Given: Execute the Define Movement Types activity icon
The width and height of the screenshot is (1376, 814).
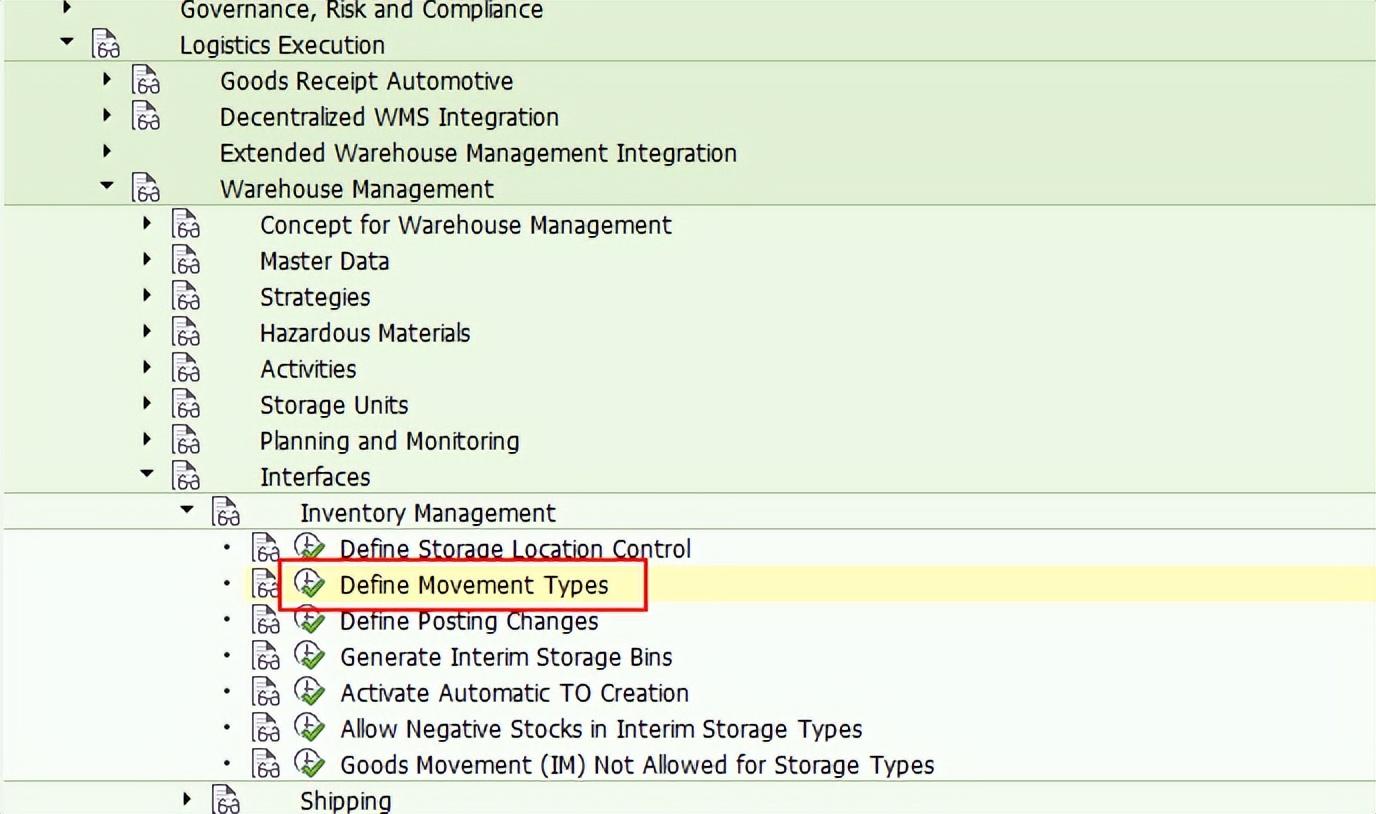Looking at the screenshot, I should coord(309,585).
